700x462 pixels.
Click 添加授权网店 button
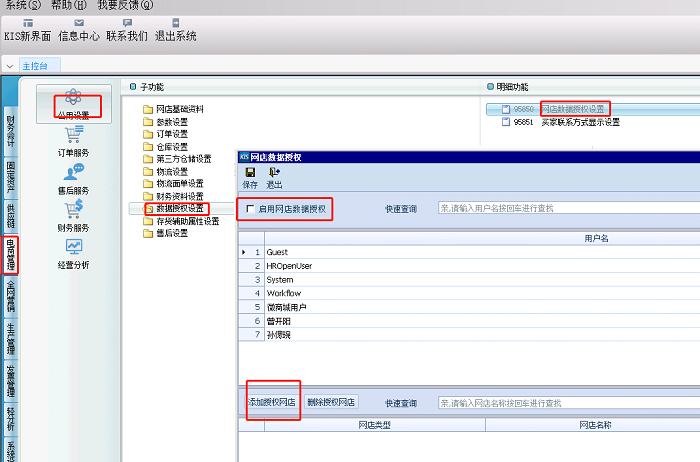[x=272, y=403]
